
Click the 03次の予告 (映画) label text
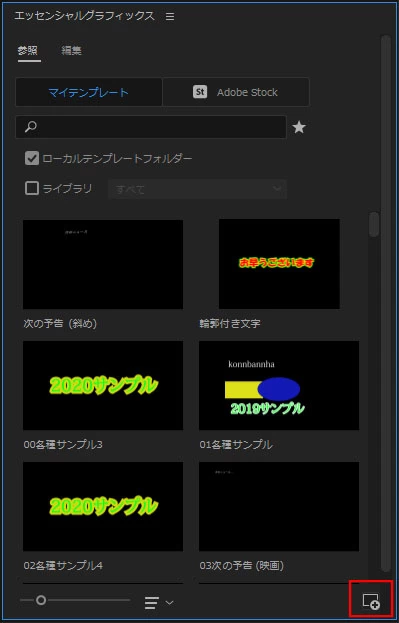click(x=242, y=565)
